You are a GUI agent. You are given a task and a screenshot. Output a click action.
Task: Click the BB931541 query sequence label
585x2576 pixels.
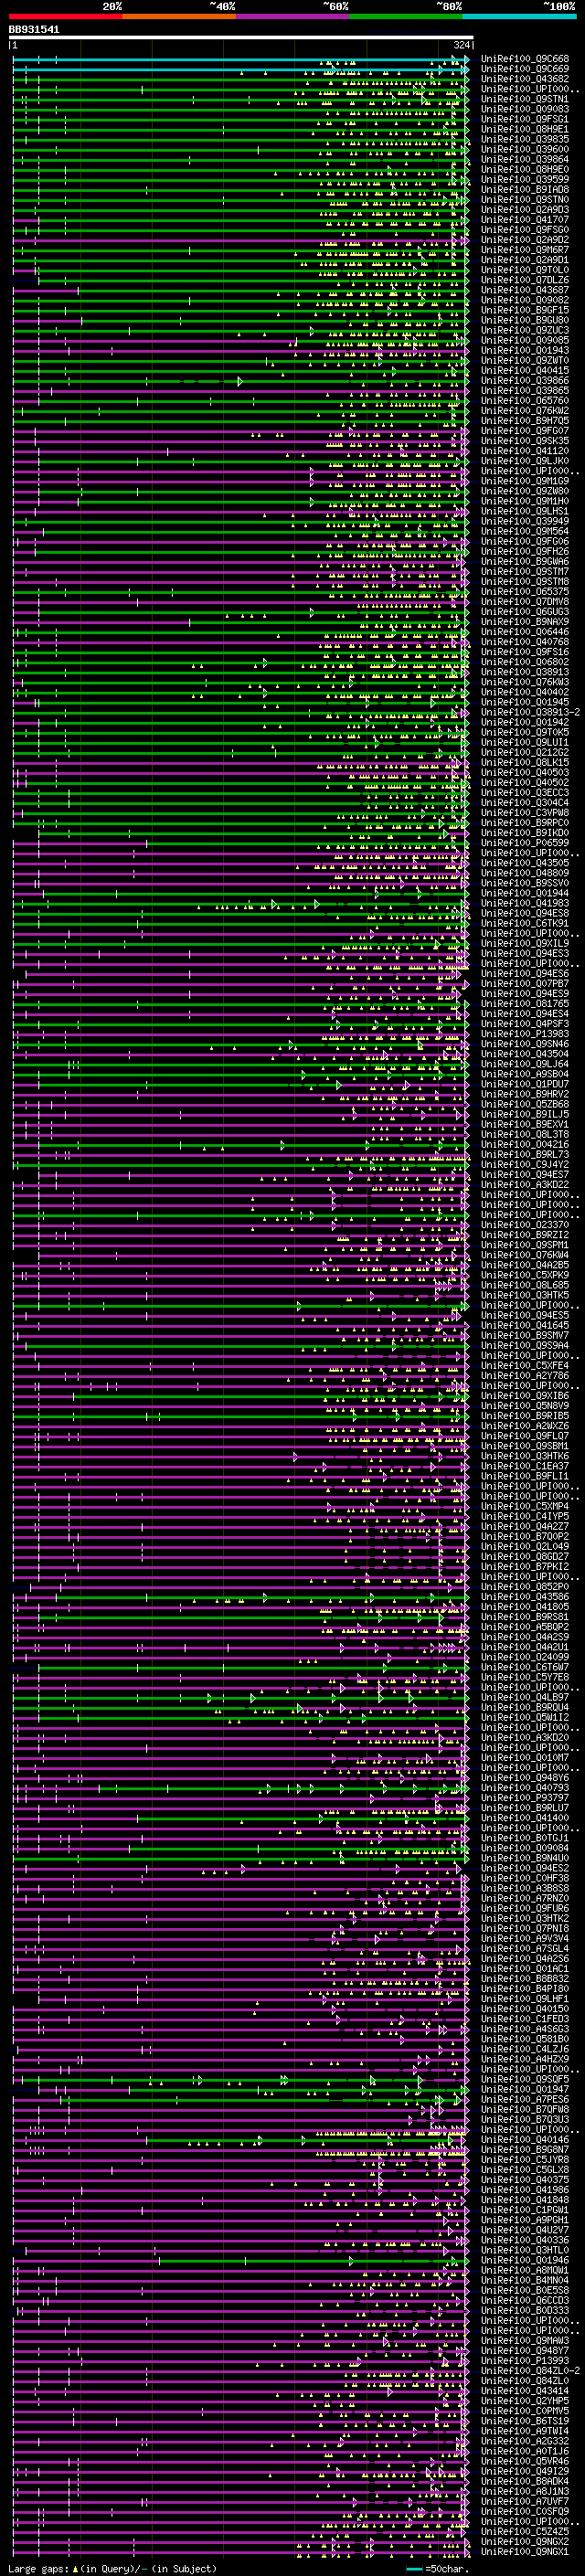coord(34,30)
